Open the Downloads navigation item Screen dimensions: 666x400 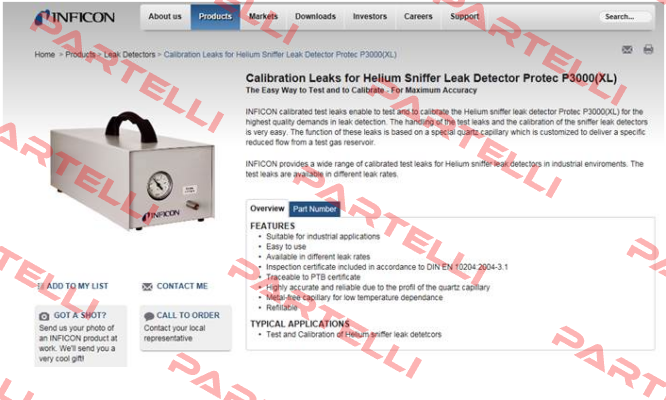316,17
